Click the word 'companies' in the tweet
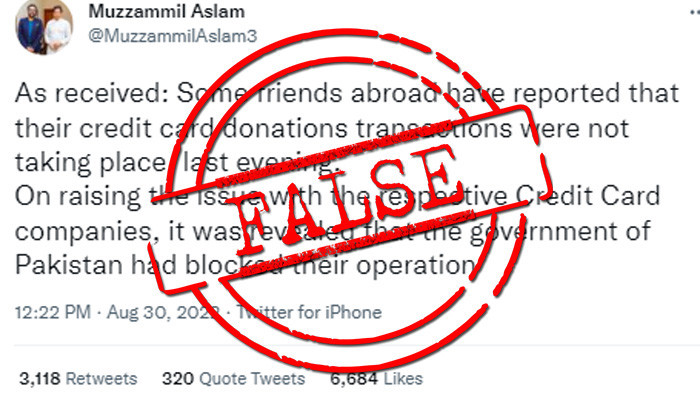 83,232
